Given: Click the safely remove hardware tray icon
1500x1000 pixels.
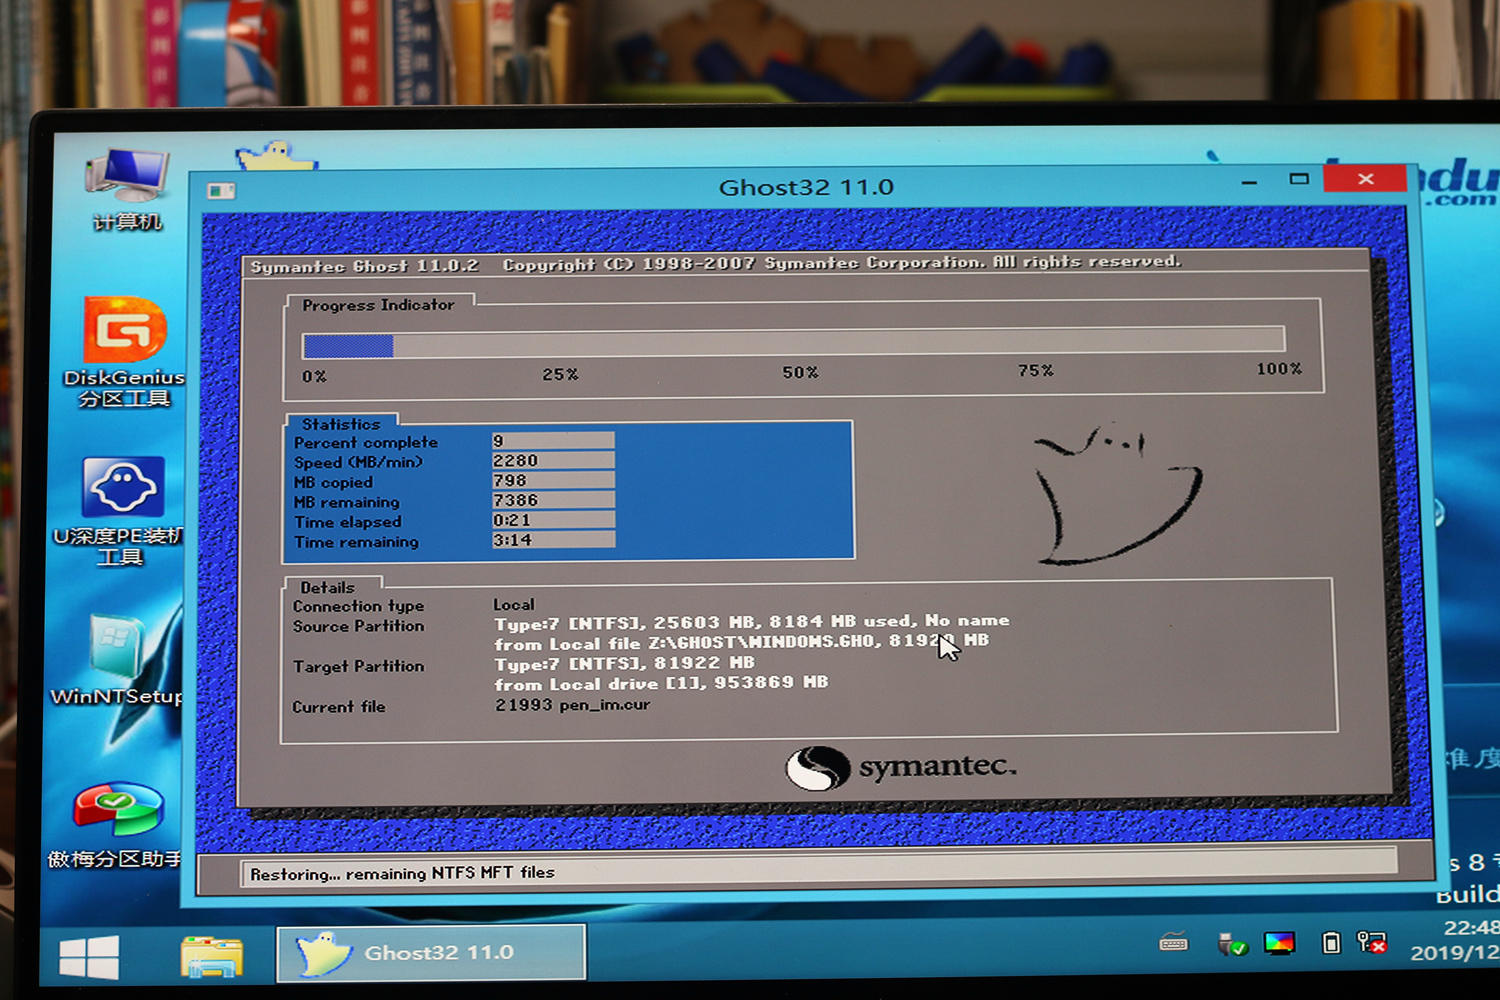Looking at the screenshot, I should 1231,943.
